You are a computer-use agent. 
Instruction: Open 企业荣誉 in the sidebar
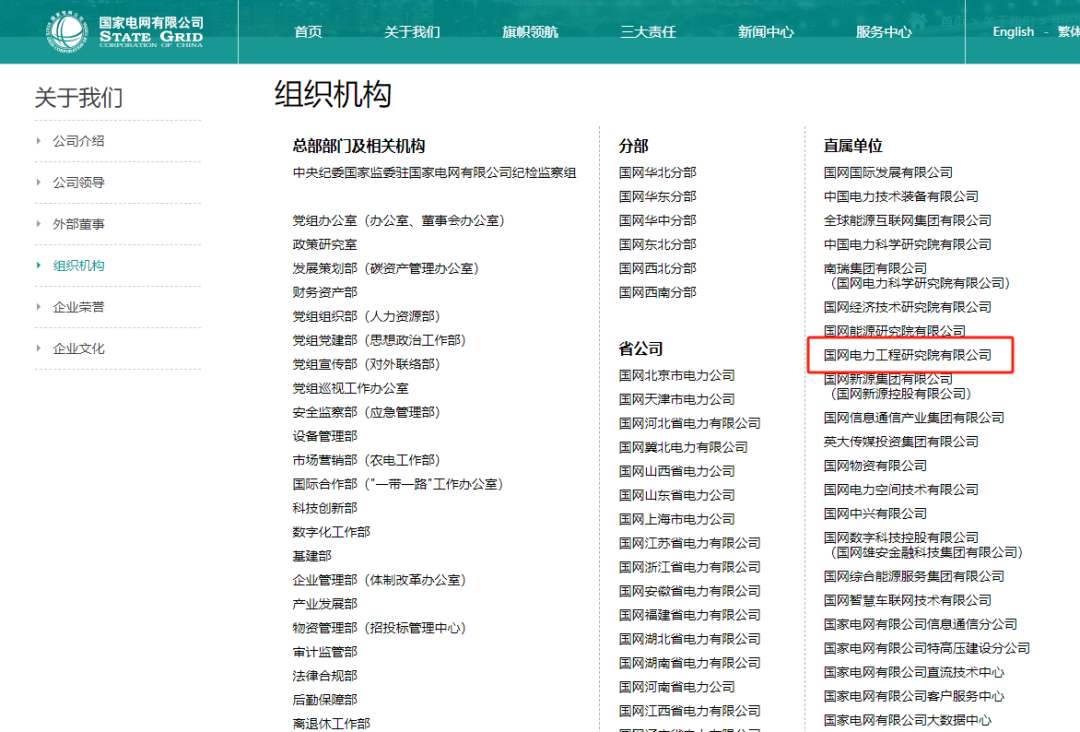(79, 307)
